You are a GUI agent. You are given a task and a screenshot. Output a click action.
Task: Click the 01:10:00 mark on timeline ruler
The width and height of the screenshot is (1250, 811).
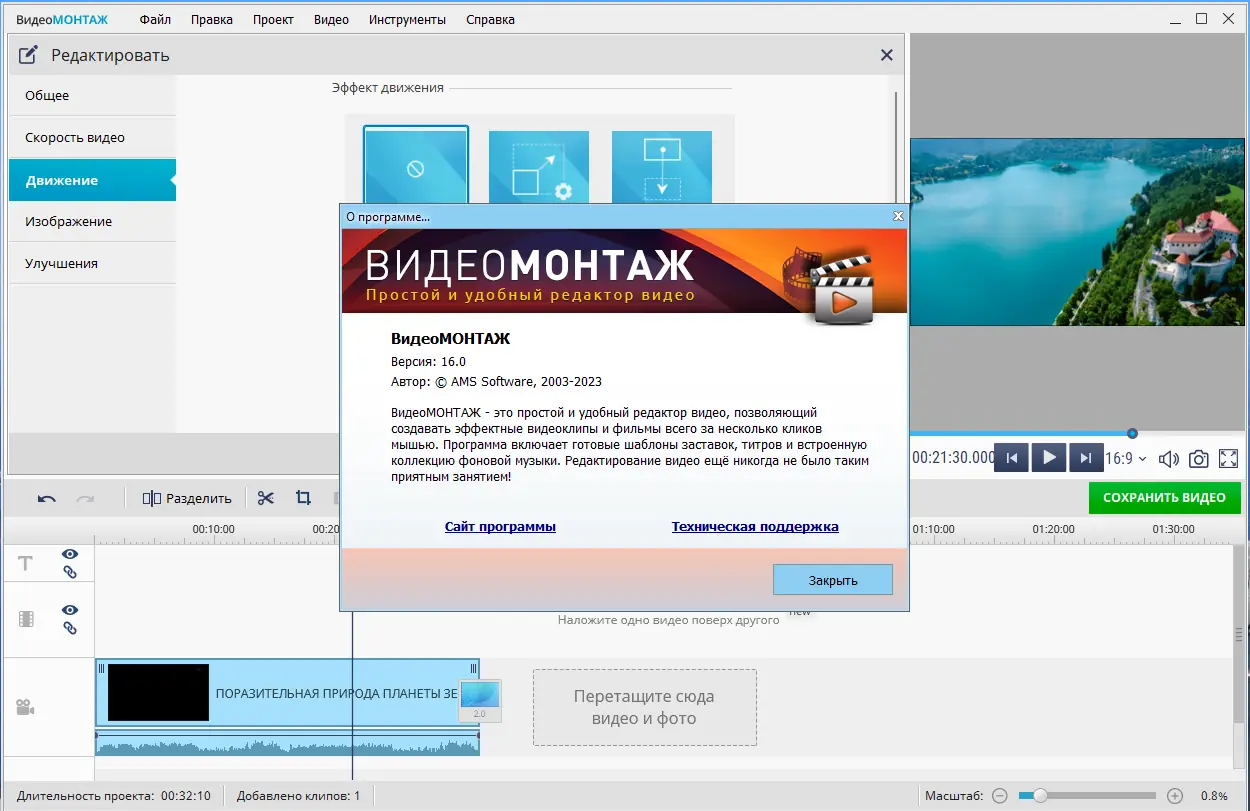point(933,529)
